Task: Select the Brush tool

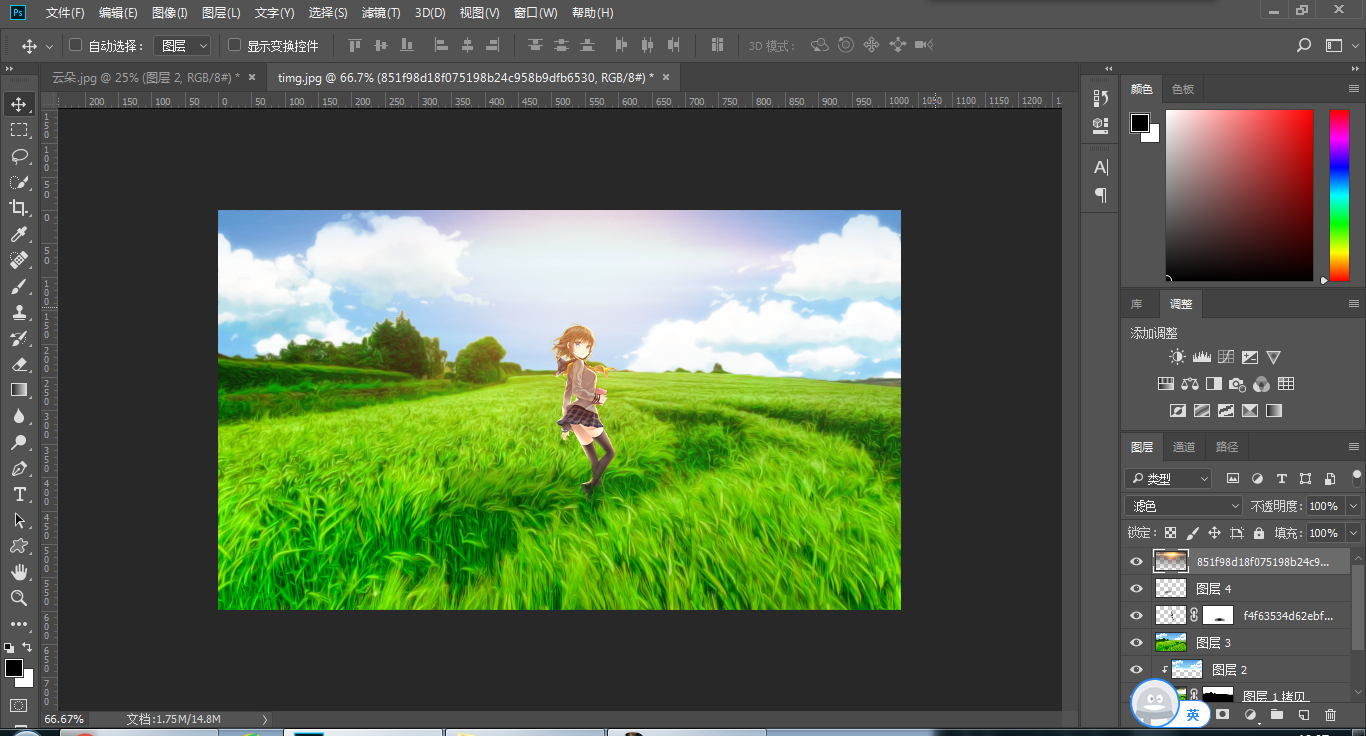Action: point(19,286)
